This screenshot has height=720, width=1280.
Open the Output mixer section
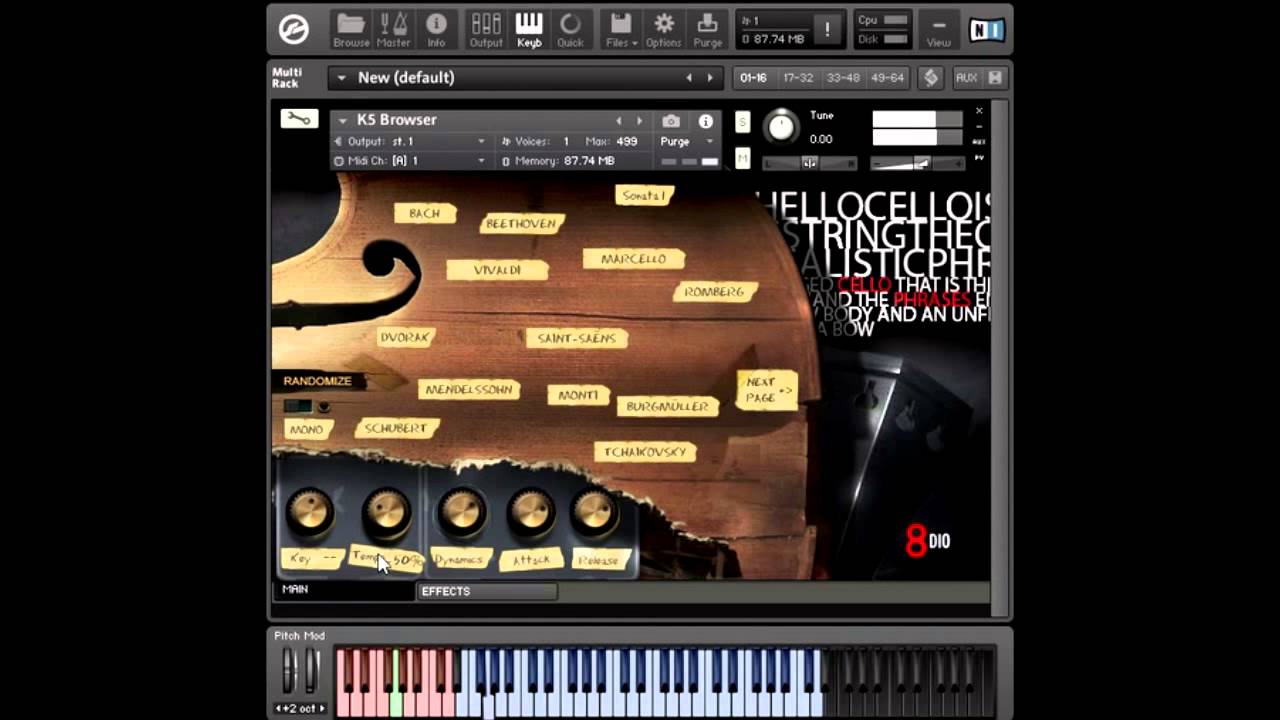coord(486,30)
